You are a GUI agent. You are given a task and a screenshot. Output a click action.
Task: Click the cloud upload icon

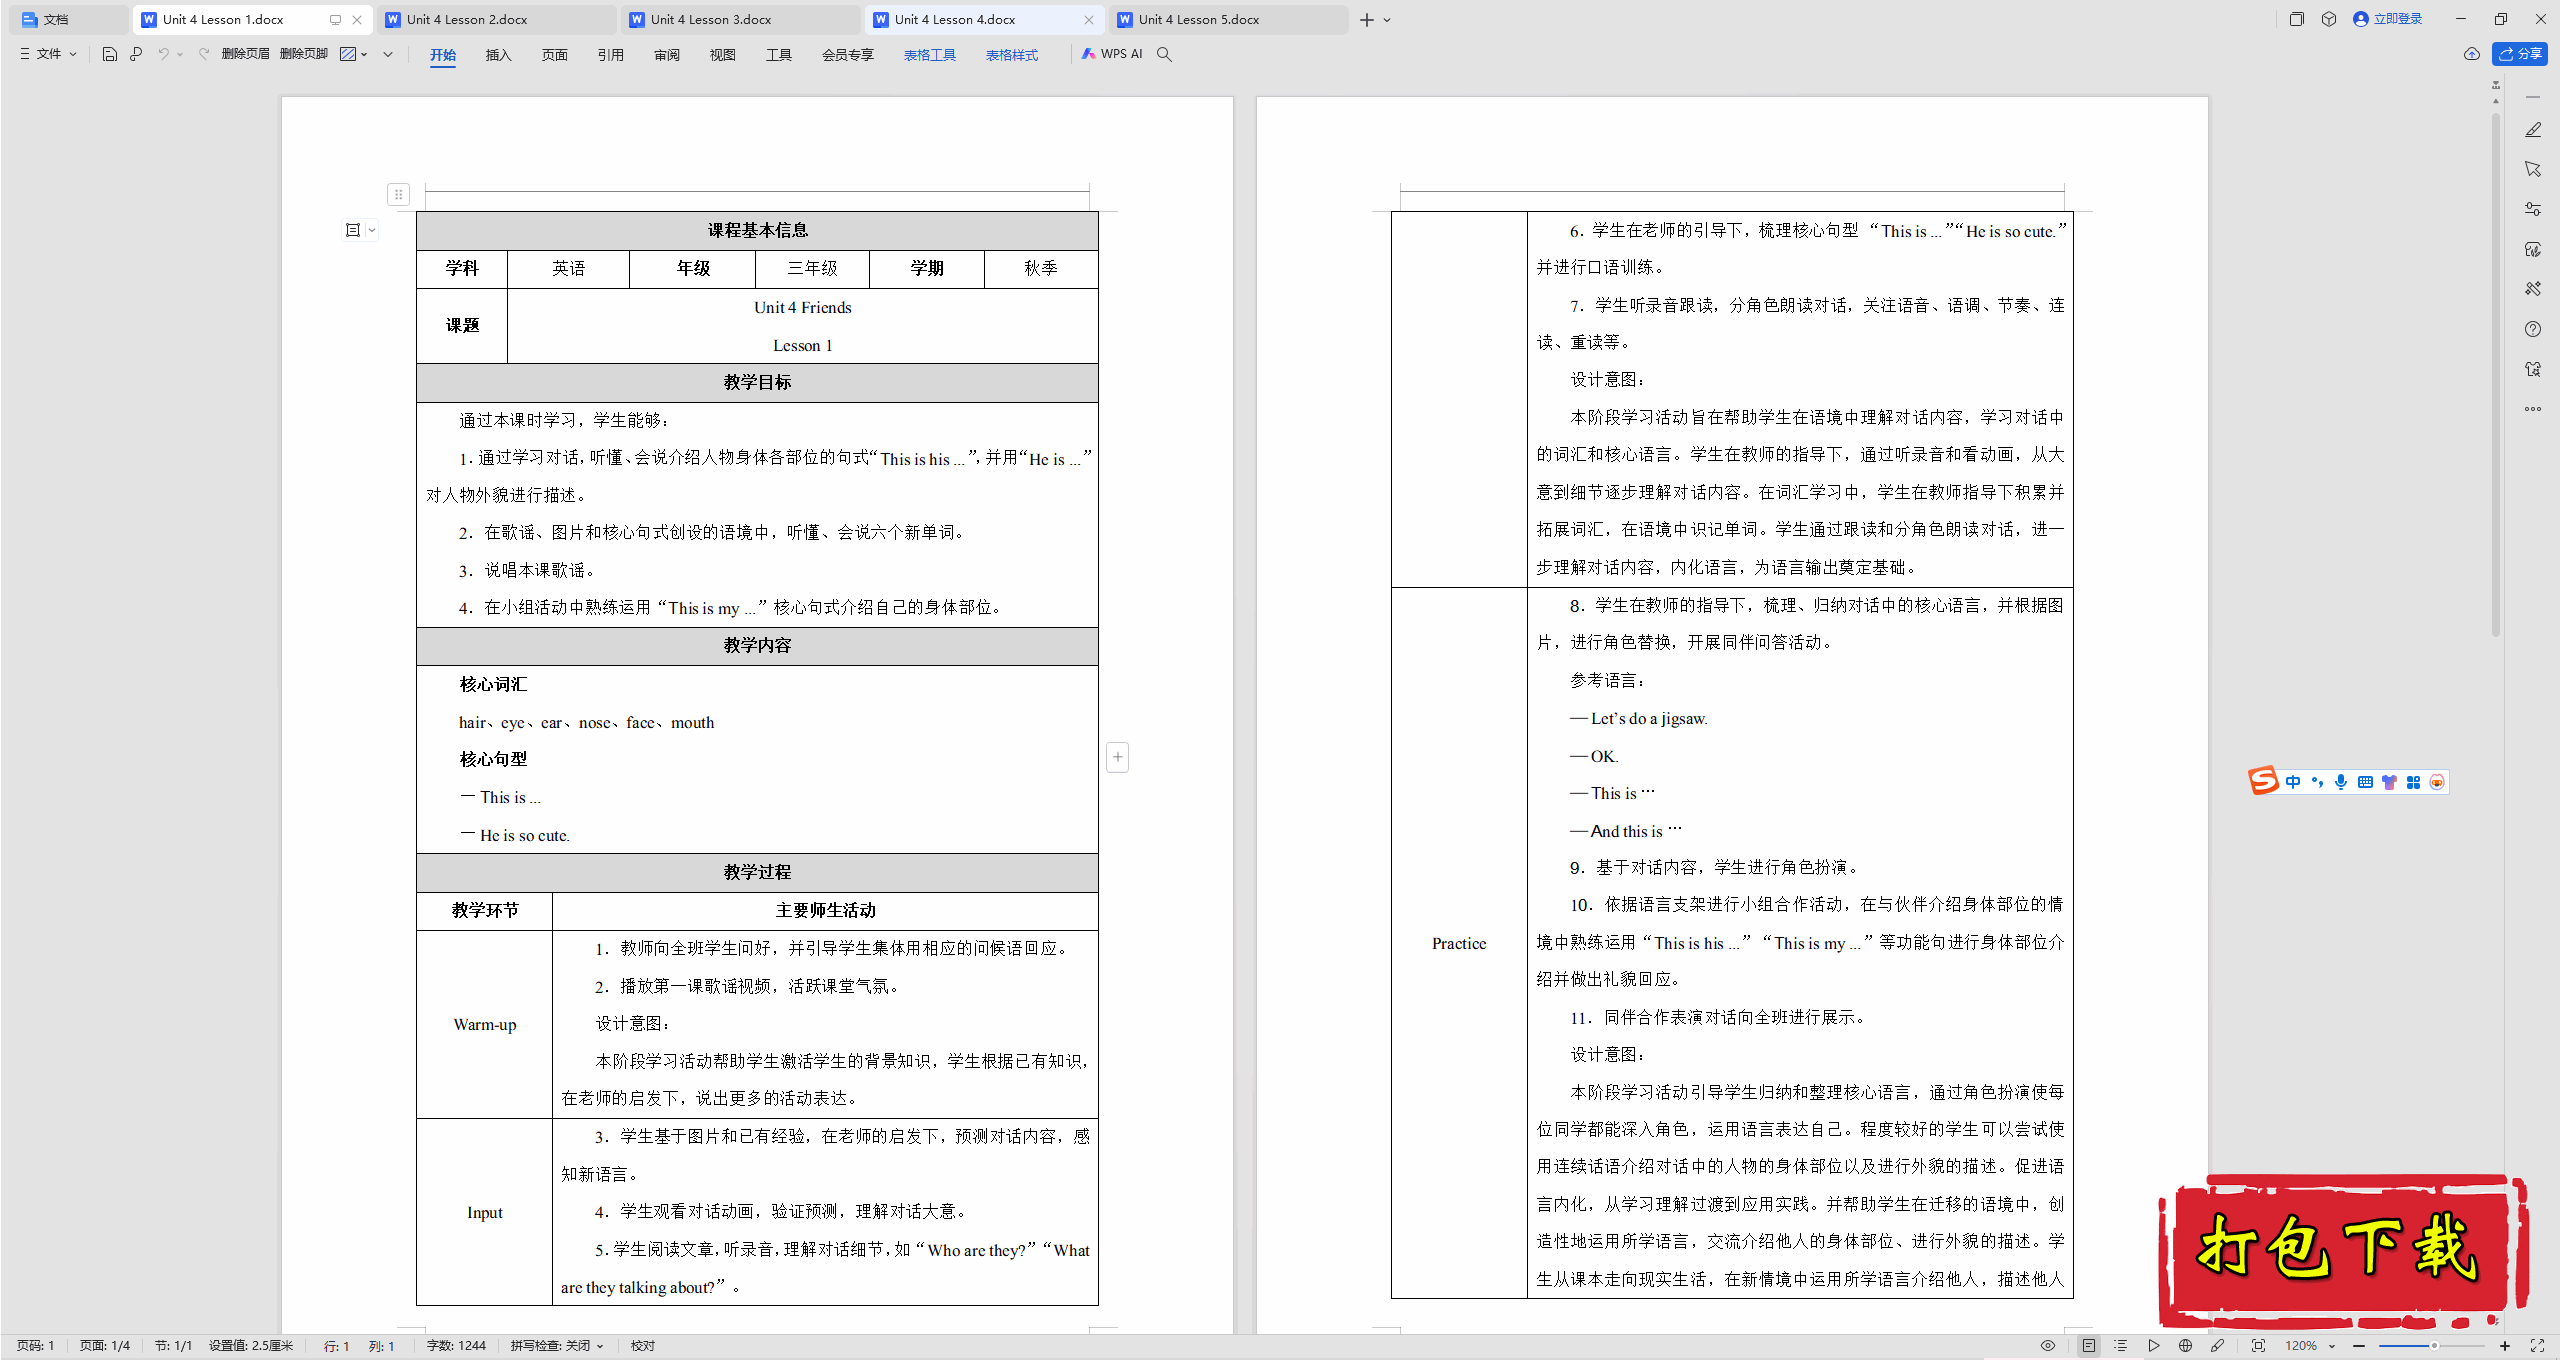tap(2472, 54)
